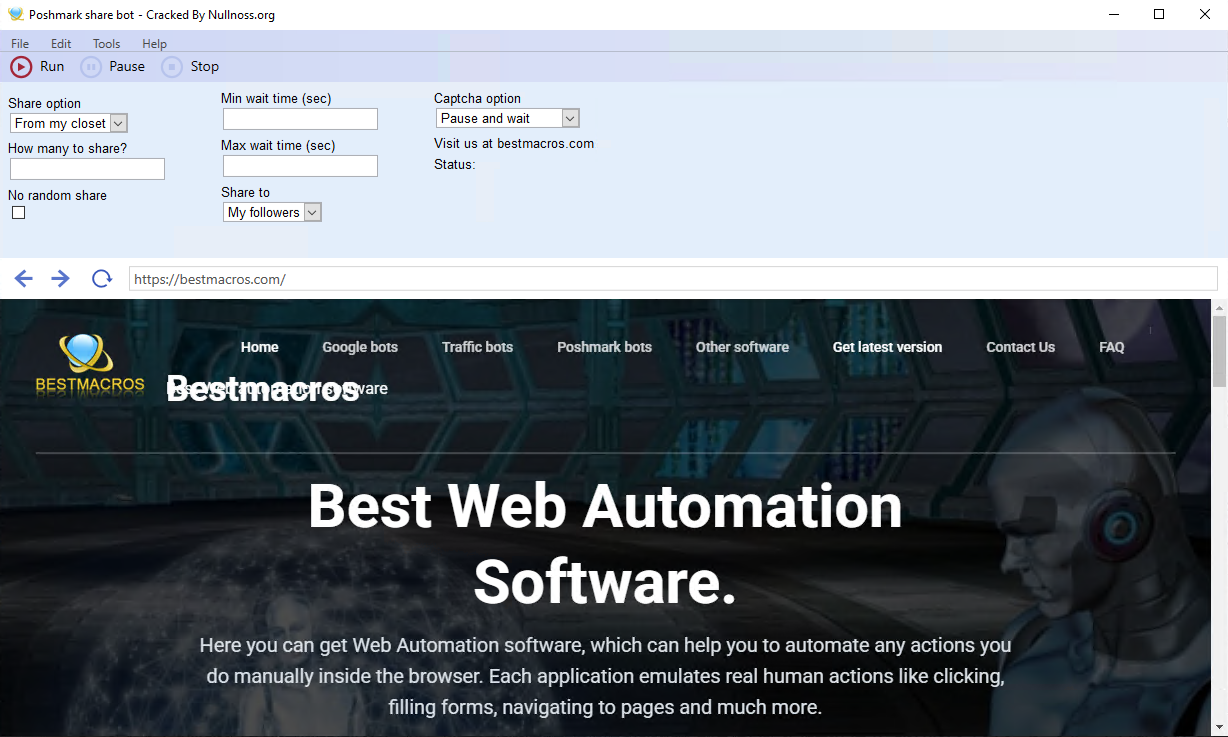Go to the Home page link

pyautogui.click(x=260, y=347)
